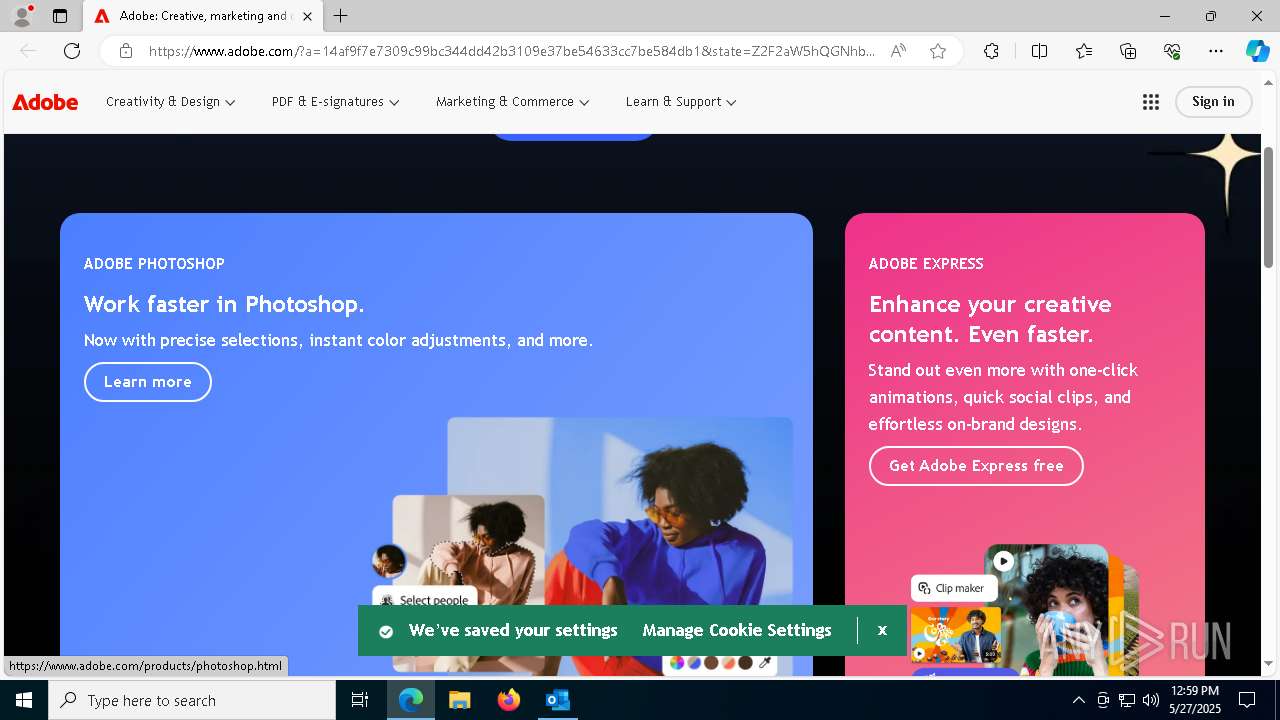The height and width of the screenshot is (720, 1280).
Task: Click the Clip maker chip
Action: point(953,588)
